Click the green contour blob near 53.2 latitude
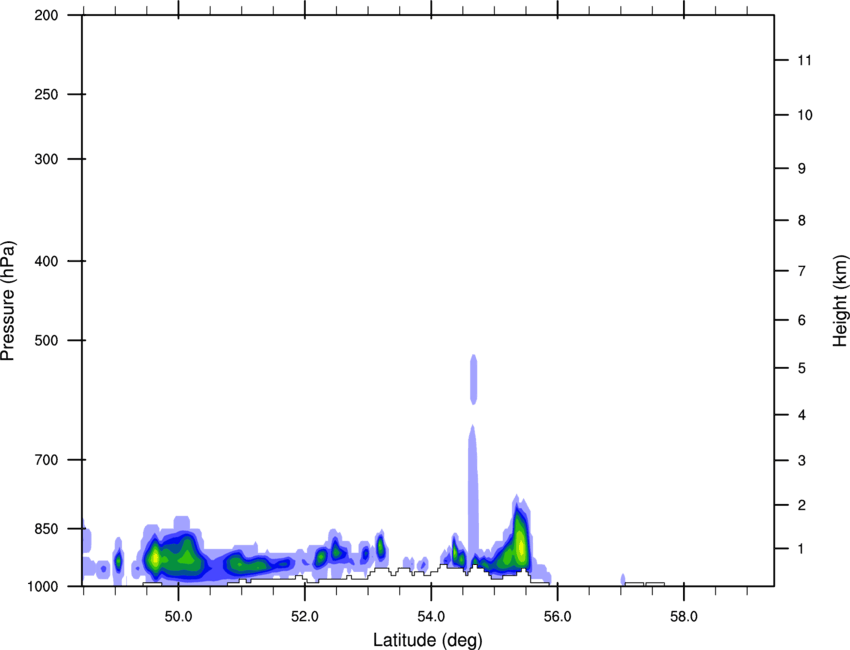Viewport: 850px width, 650px height. 381,546
